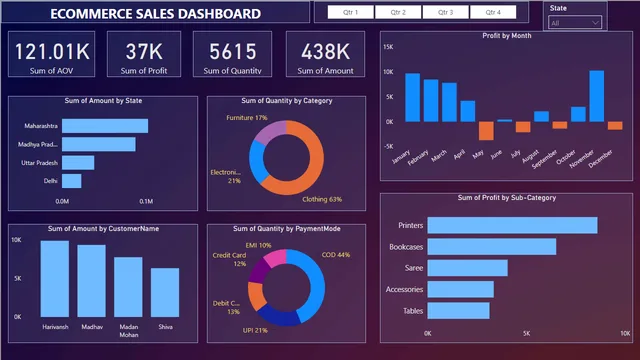Select the Uttar Pradesh bar in state chart

[x=78, y=162]
